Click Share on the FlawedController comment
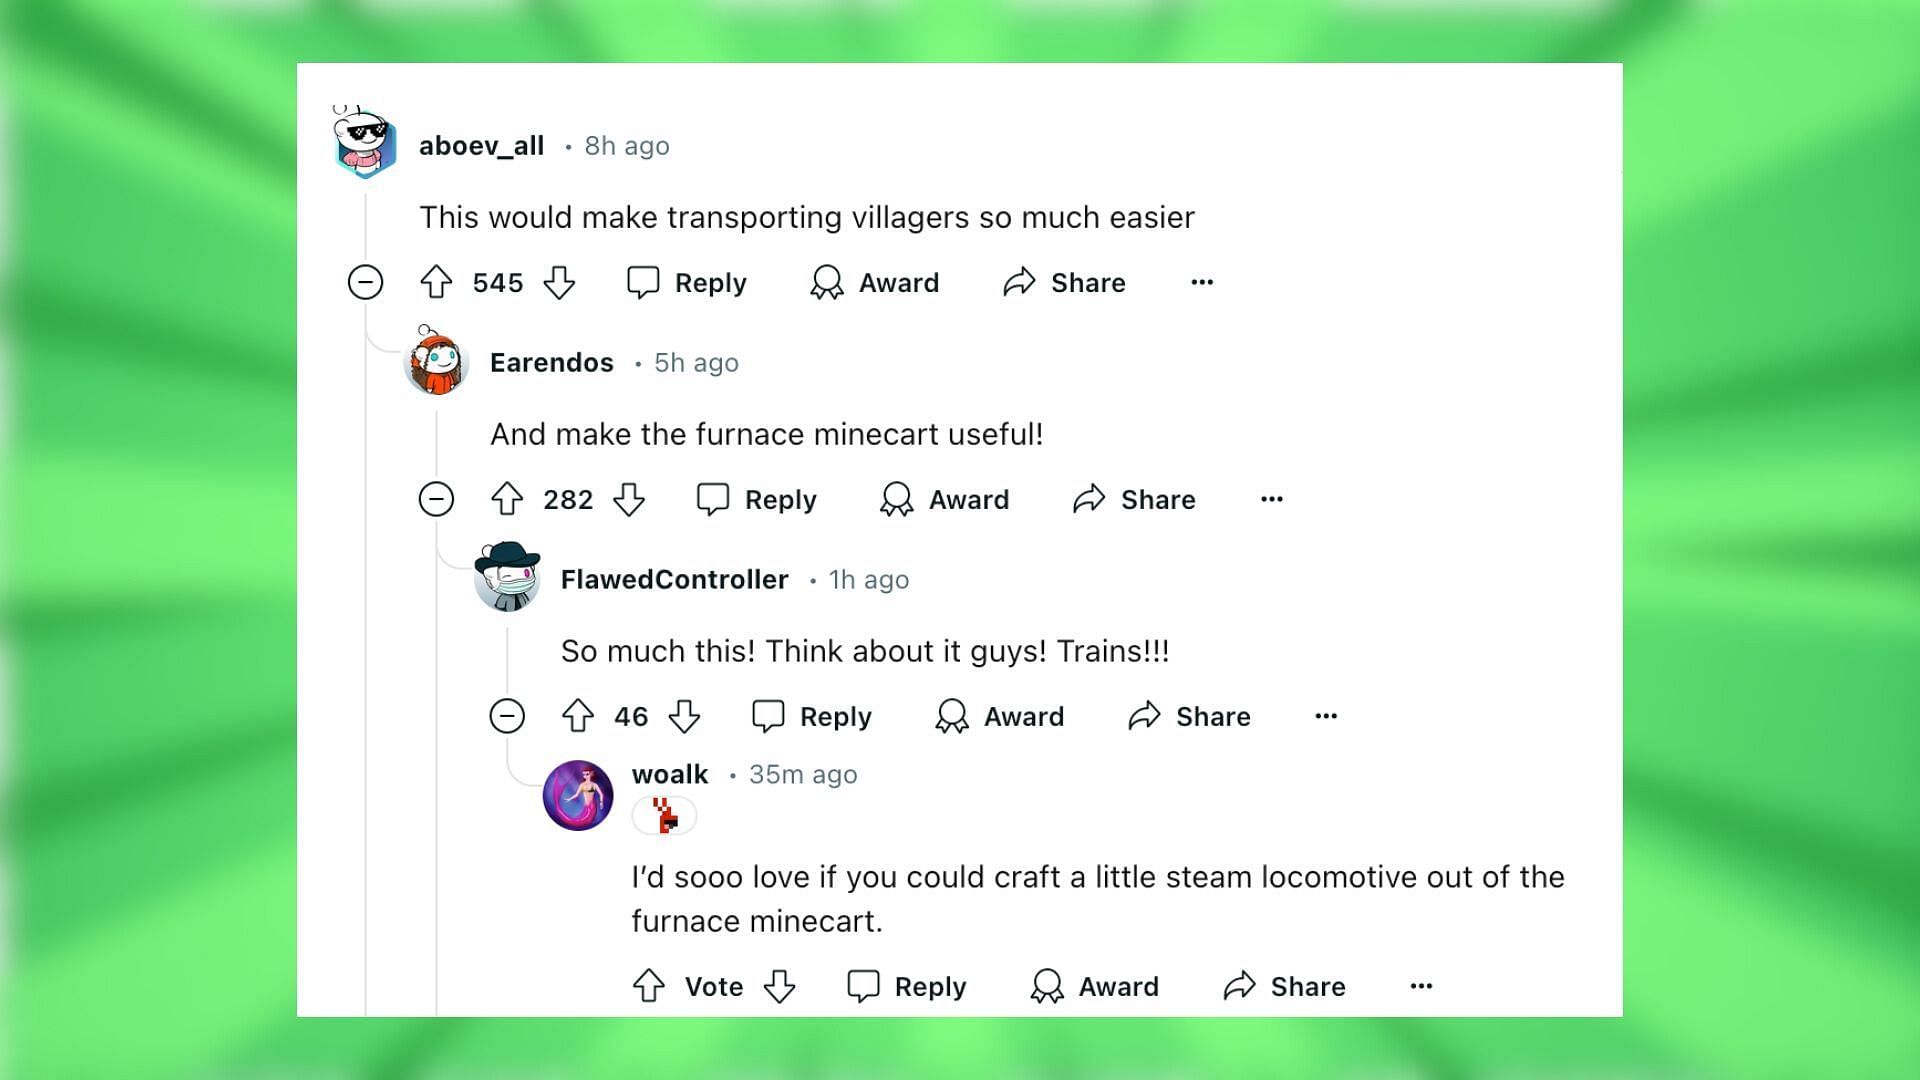Image resolution: width=1920 pixels, height=1080 pixels. click(x=1188, y=715)
